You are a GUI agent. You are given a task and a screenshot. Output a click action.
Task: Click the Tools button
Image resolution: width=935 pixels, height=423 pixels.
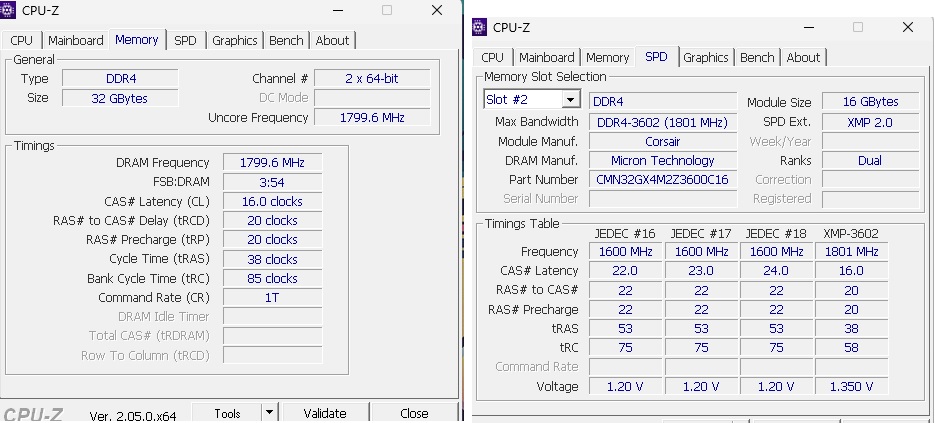pos(227,413)
